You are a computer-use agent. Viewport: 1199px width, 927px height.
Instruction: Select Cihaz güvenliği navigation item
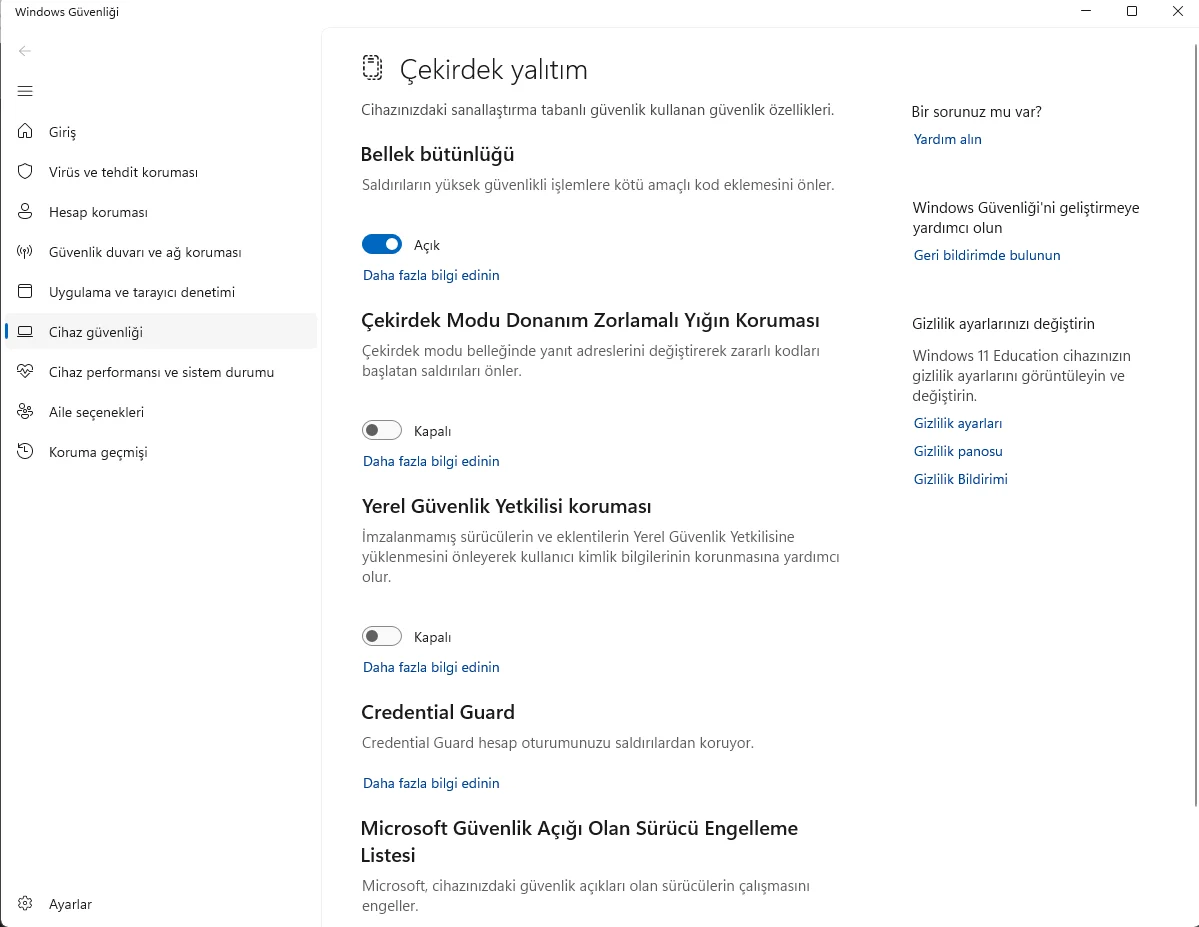tap(161, 332)
